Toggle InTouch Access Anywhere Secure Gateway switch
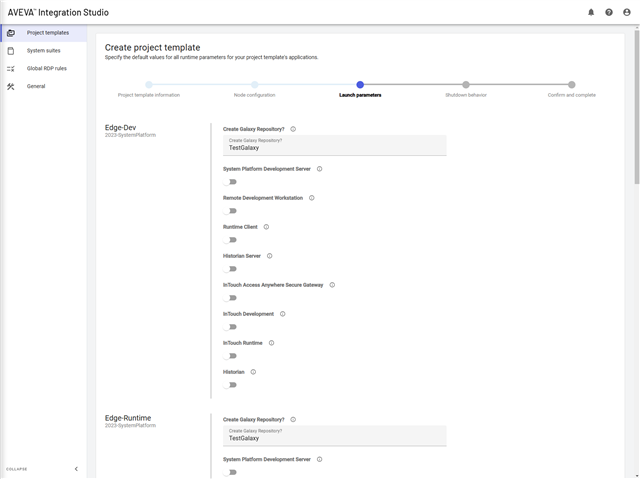The height and width of the screenshot is (479, 640). [230, 298]
